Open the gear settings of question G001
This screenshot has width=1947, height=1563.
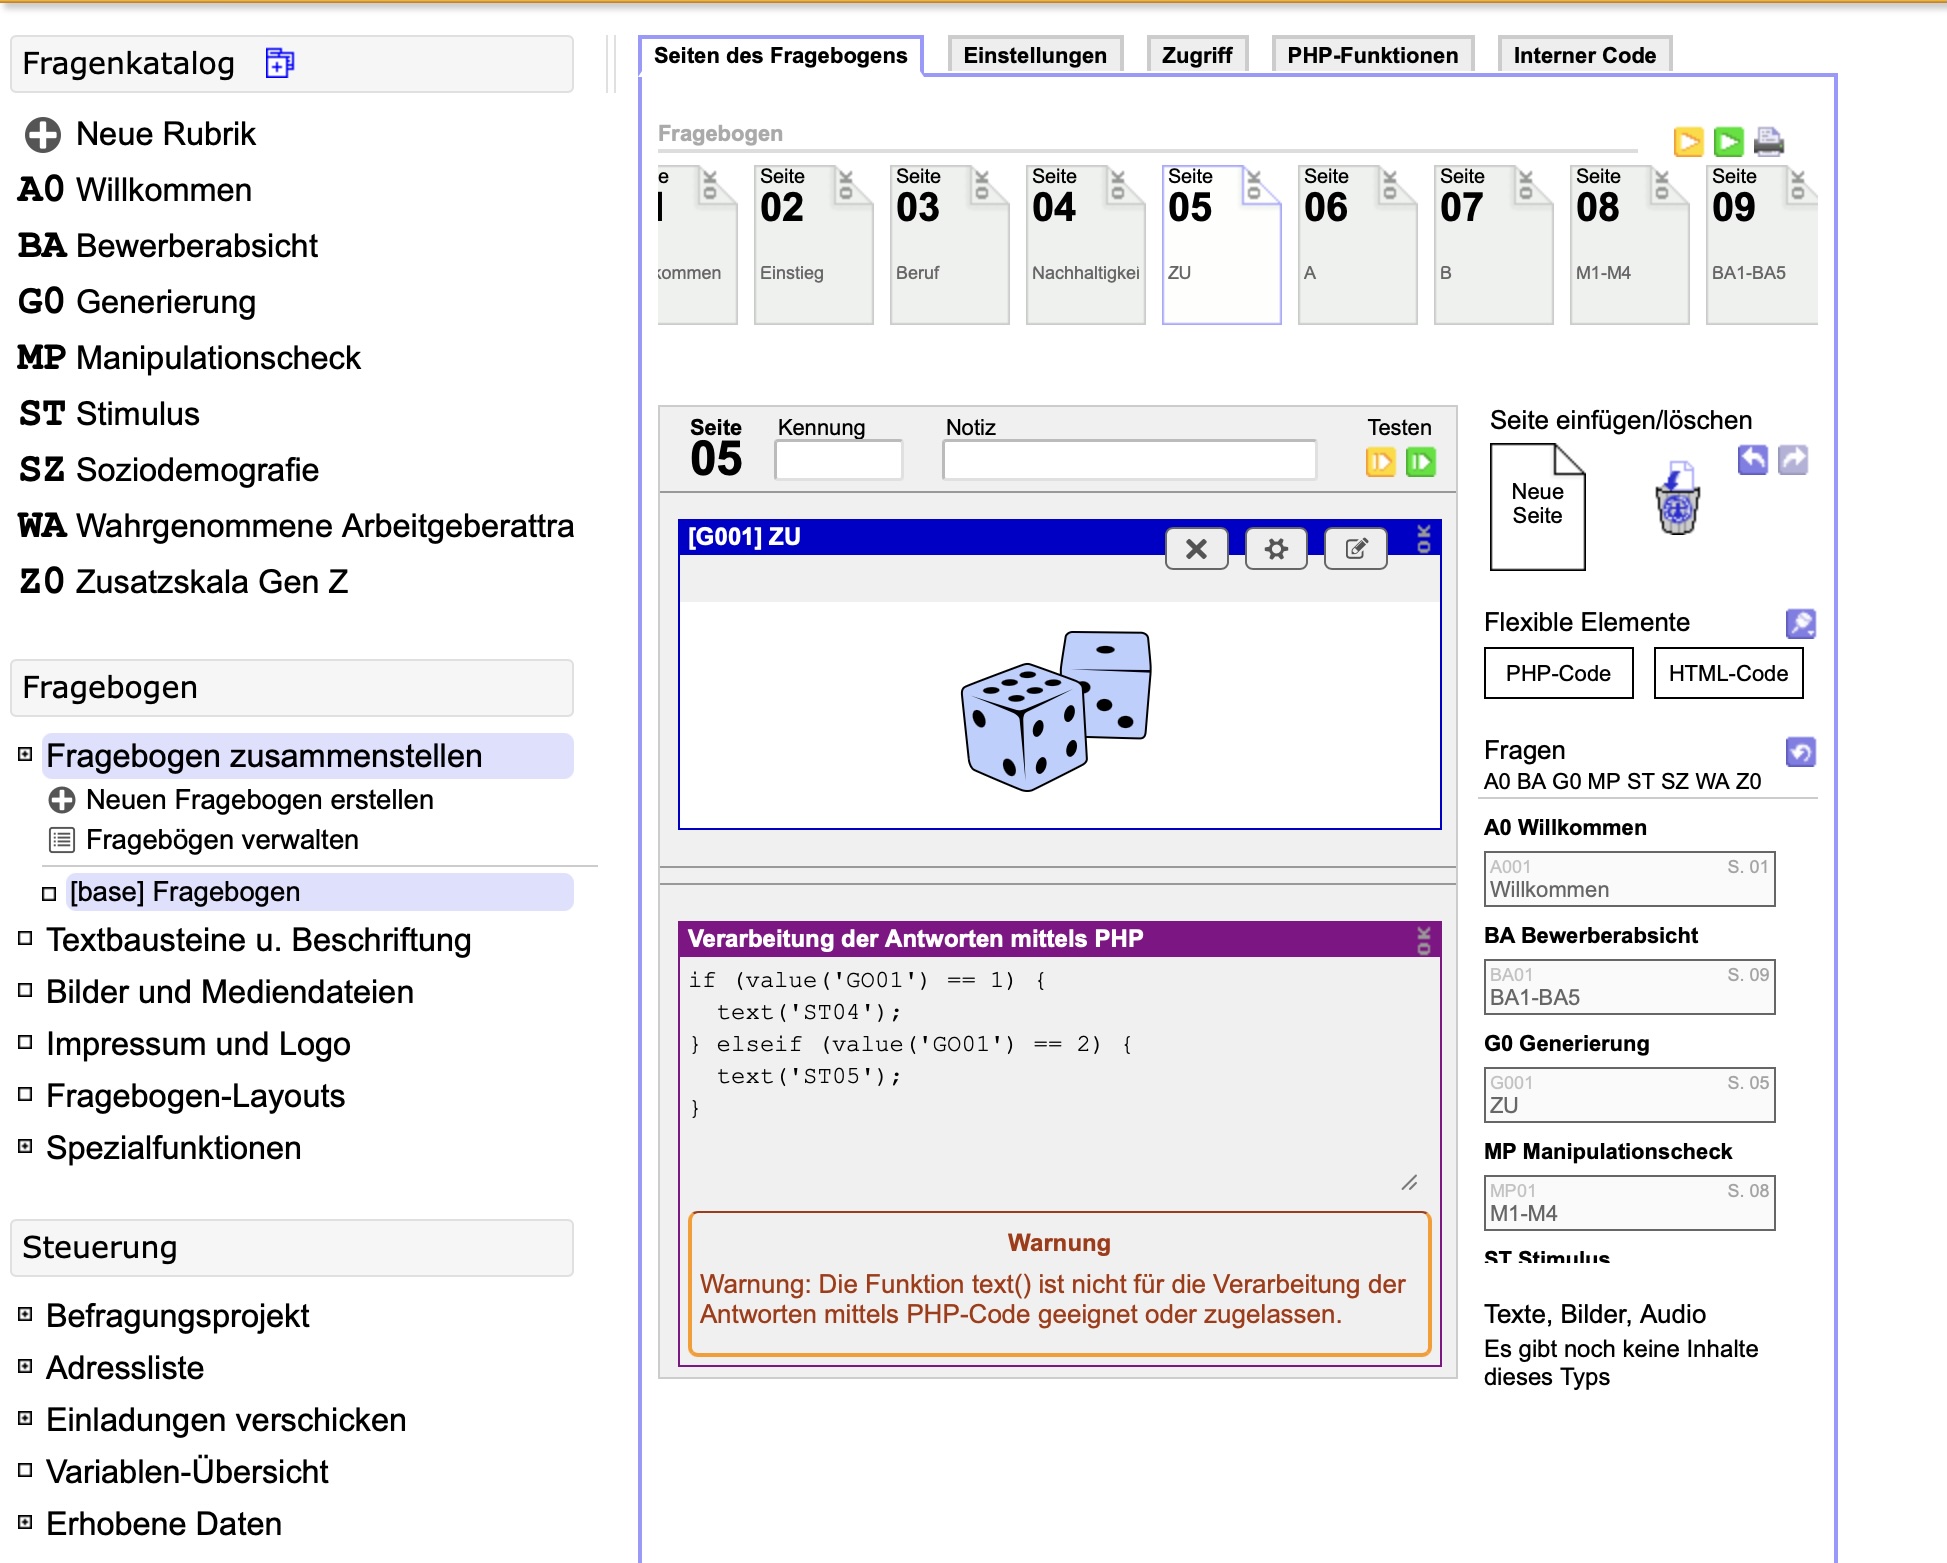tap(1276, 548)
